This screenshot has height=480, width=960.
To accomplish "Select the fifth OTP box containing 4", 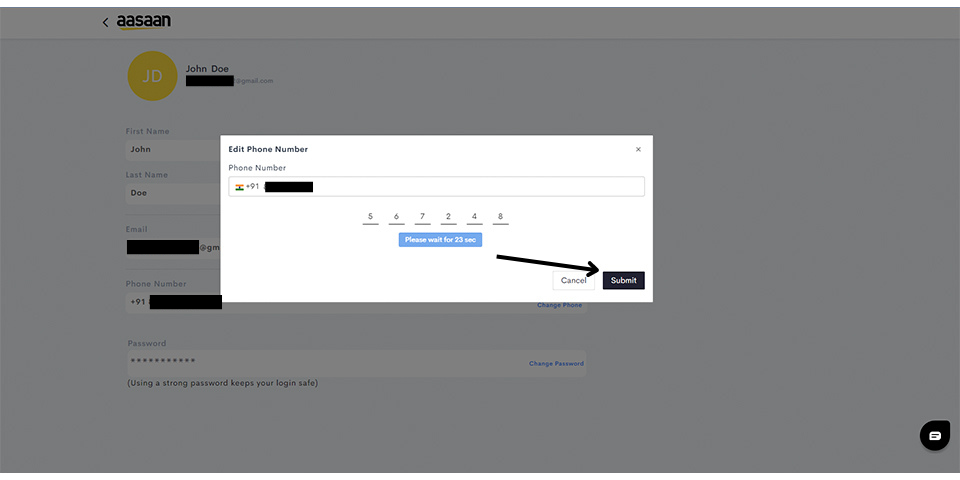I will click(474, 217).
